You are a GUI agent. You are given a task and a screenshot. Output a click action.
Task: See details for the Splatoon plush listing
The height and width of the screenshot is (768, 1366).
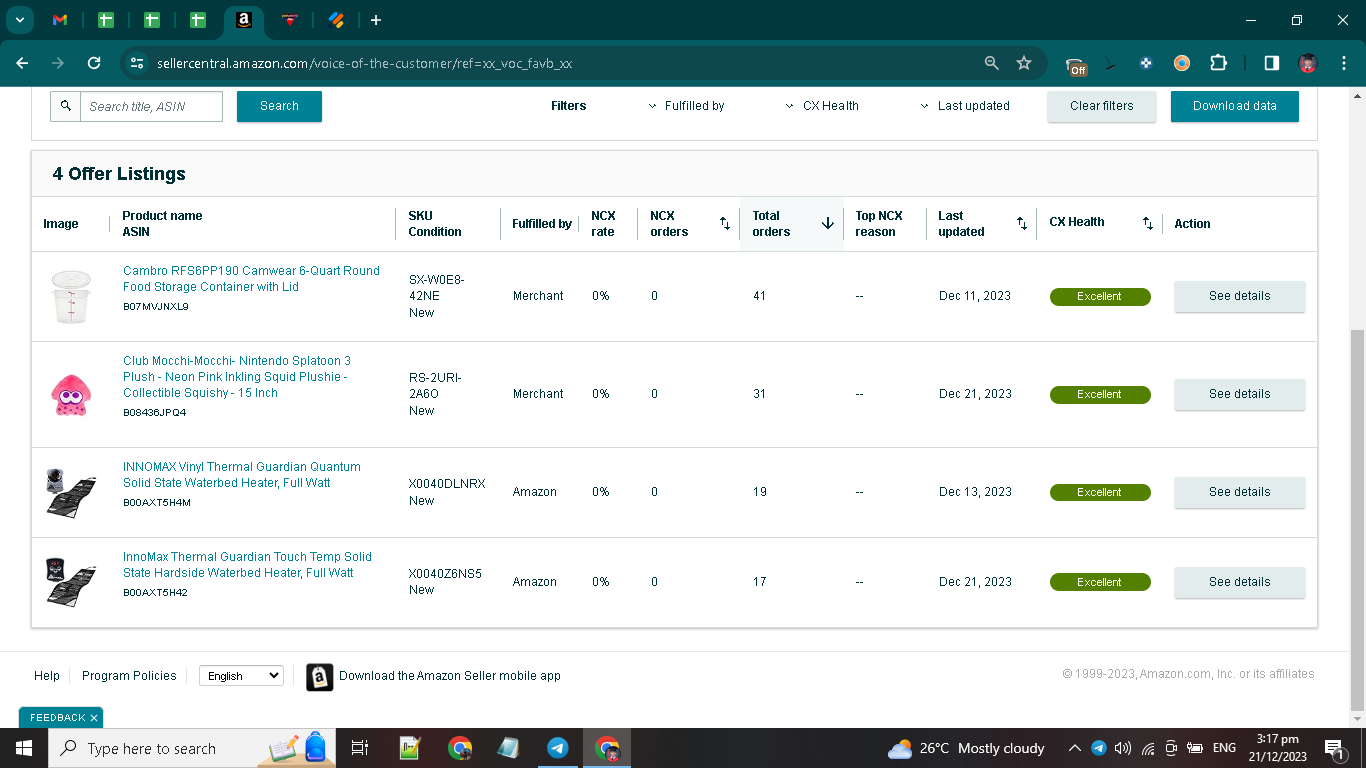coord(1239,394)
